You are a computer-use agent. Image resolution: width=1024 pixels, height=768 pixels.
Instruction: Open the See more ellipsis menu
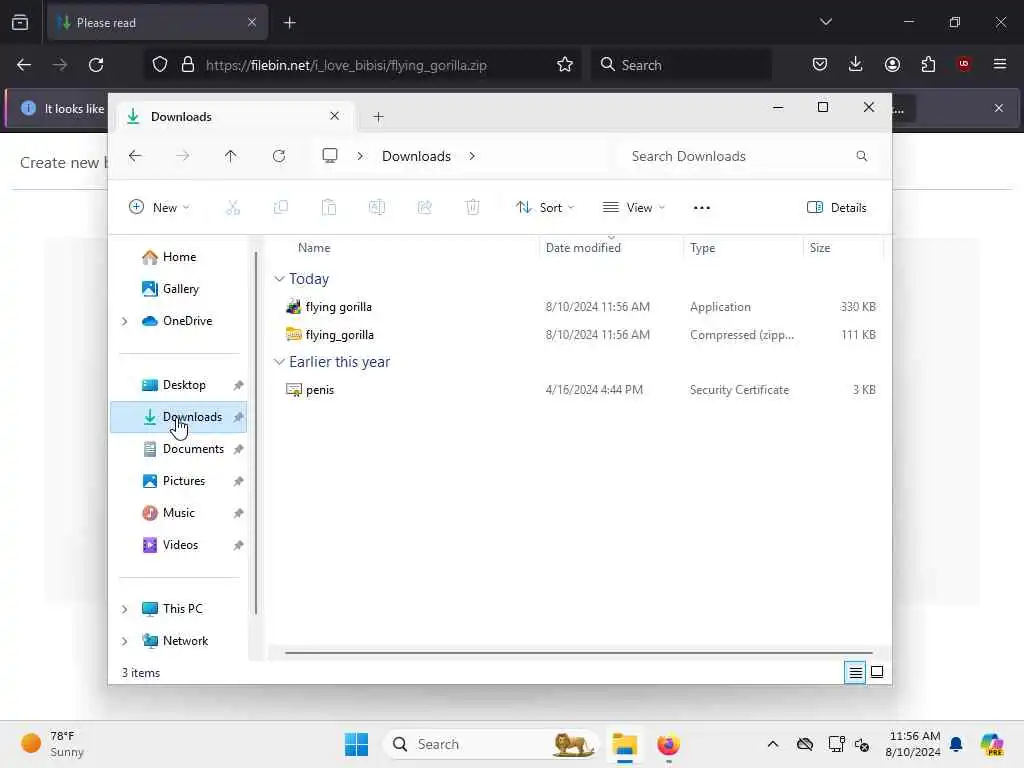pos(701,208)
